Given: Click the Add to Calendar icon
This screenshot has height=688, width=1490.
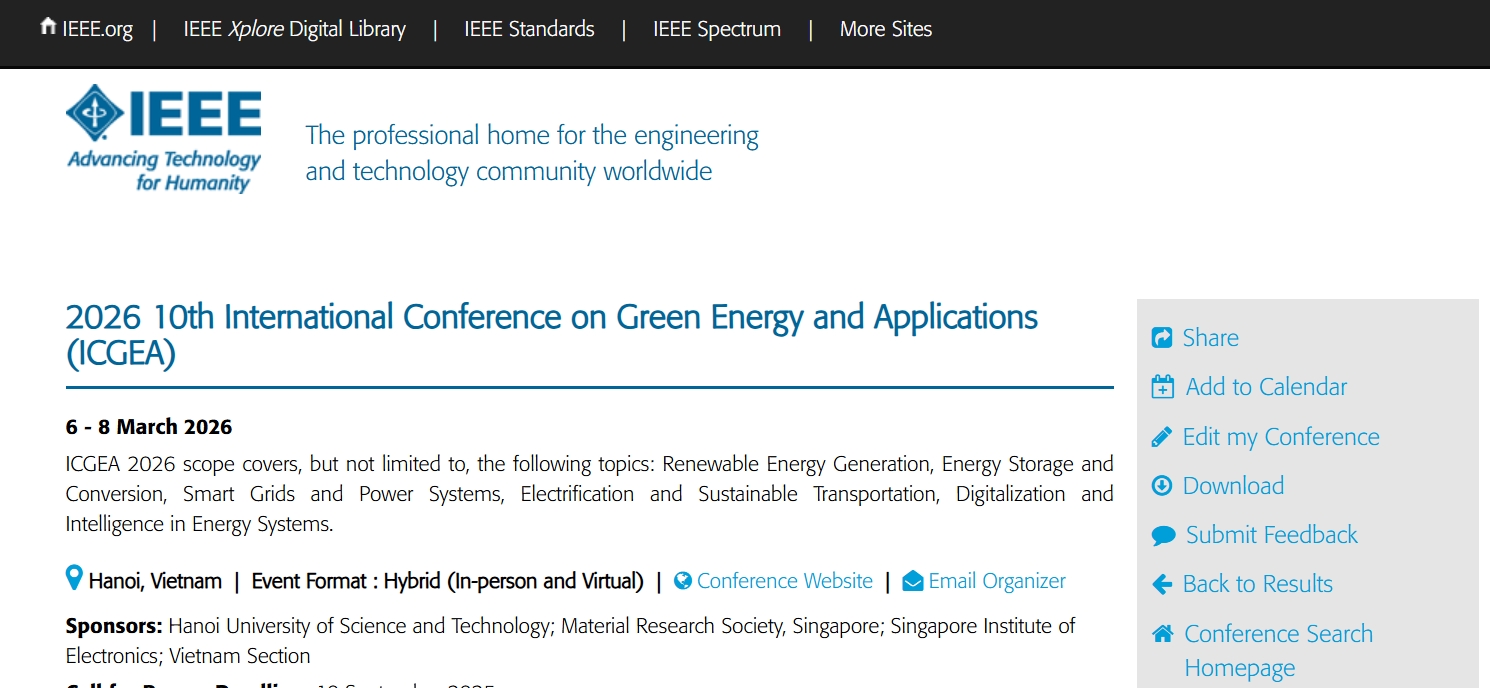Looking at the screenshot, I should pos(1163,387).
